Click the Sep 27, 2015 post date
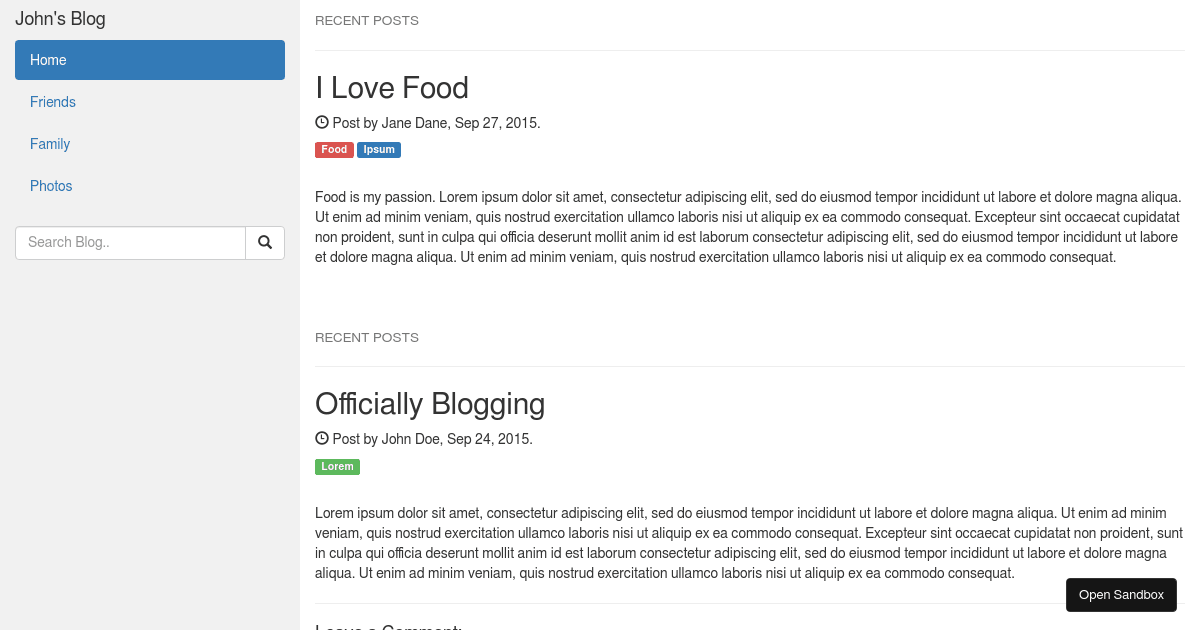Screen dimensions: 1200x630 (496, 122)
